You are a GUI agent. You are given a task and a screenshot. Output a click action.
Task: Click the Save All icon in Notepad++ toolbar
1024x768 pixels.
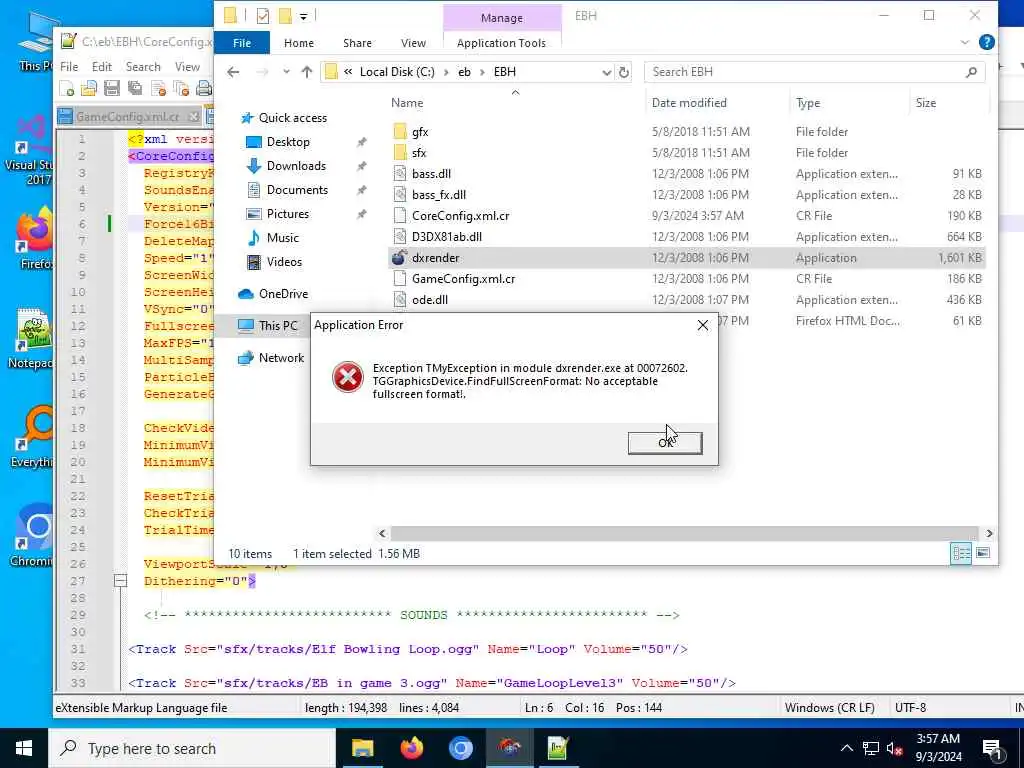tap(135, 88)
